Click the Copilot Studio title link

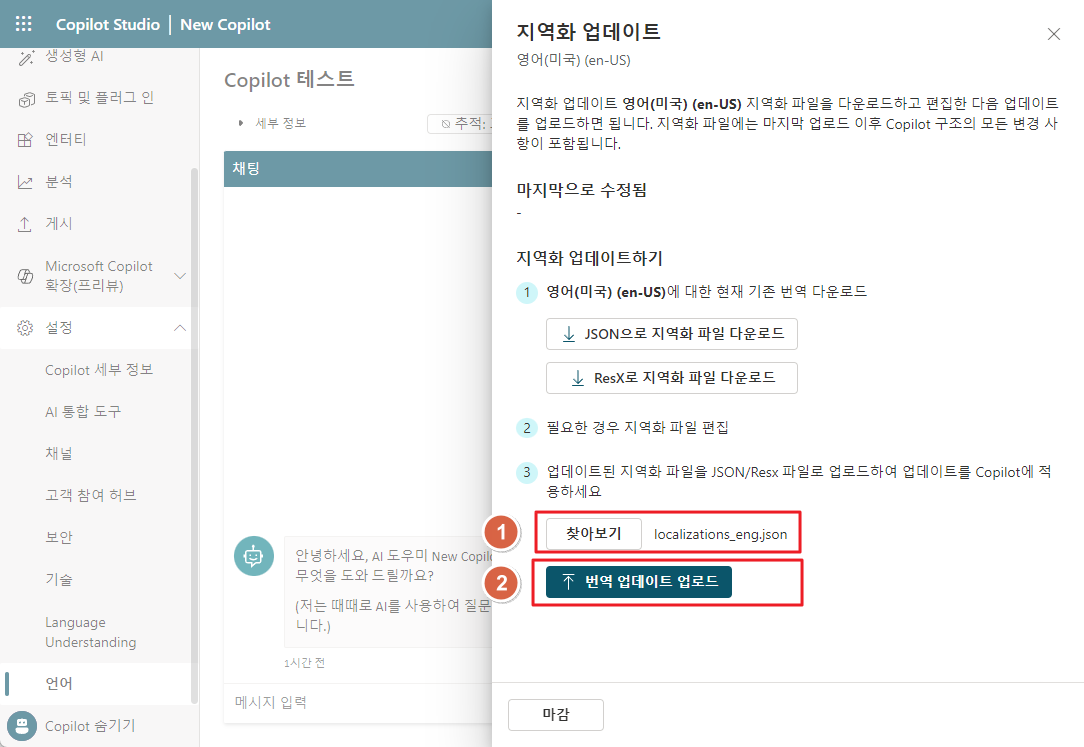click(108, 24)
